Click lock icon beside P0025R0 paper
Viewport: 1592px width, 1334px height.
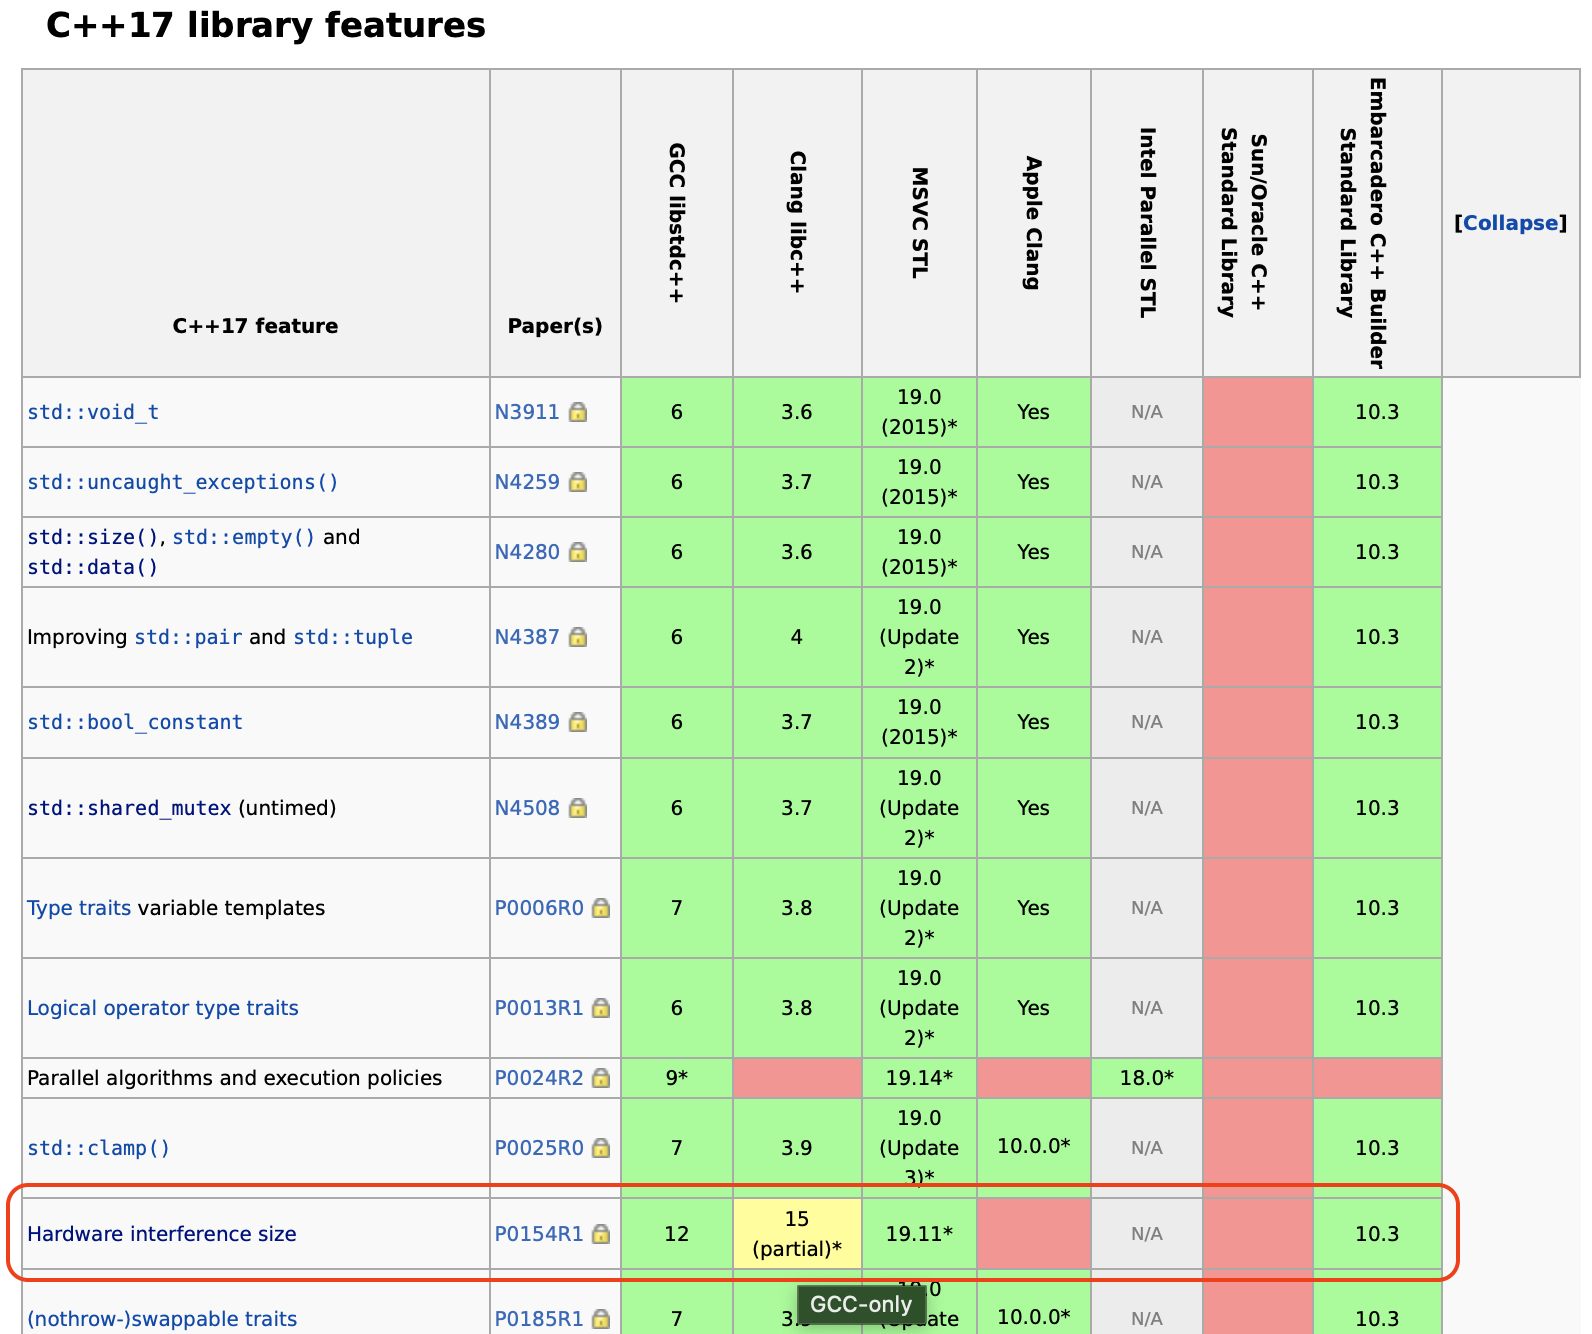point(601,1148)
